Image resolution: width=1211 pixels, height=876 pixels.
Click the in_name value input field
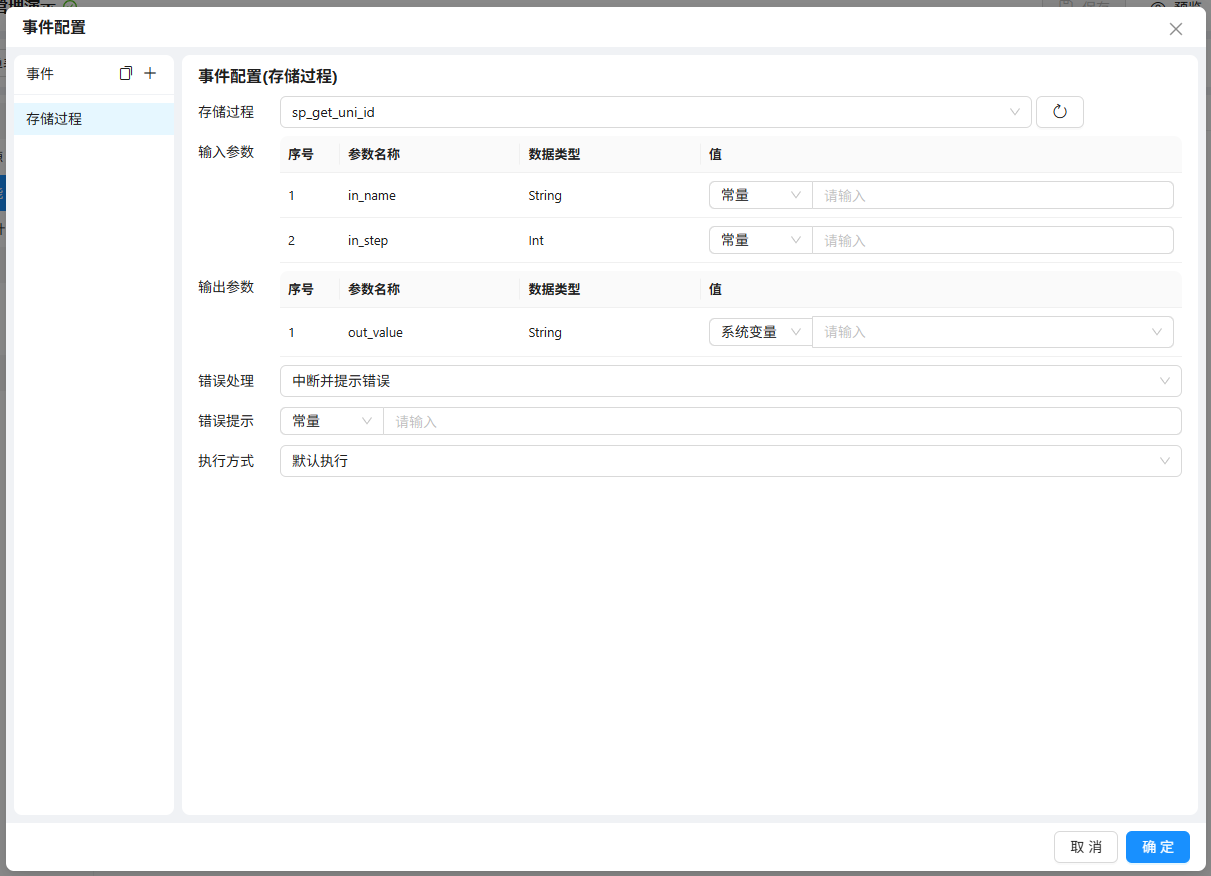click(x=993, y=195)
